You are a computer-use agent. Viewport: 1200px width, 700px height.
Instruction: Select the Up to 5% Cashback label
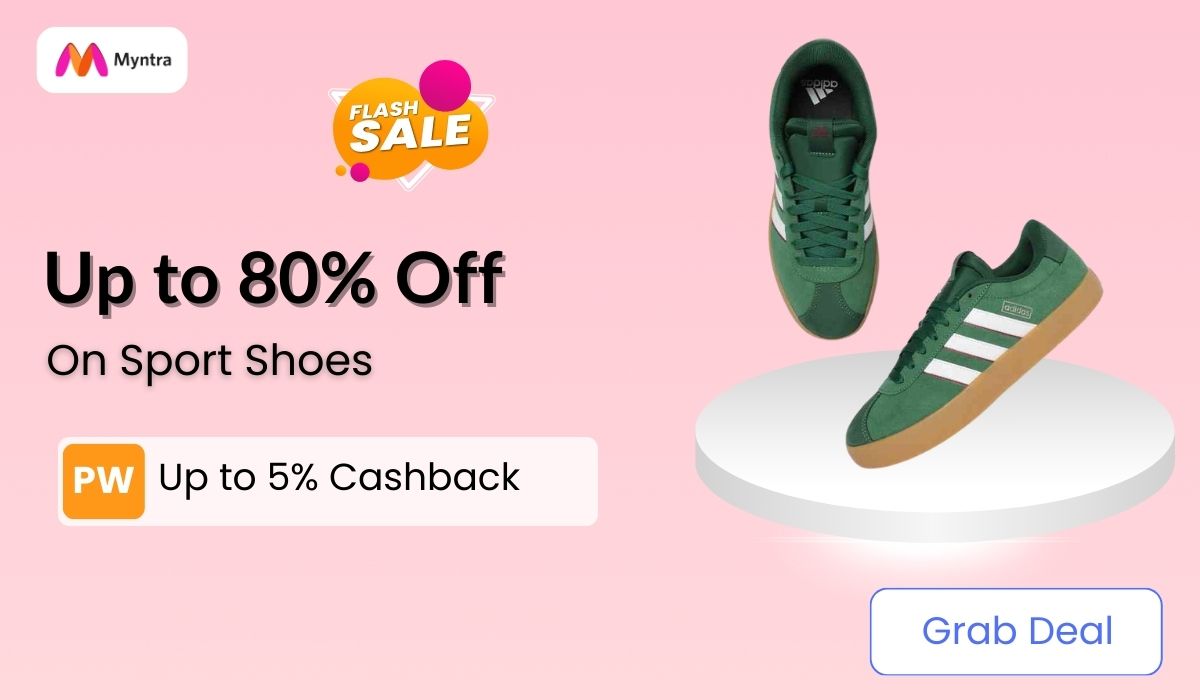click(339, 478)
